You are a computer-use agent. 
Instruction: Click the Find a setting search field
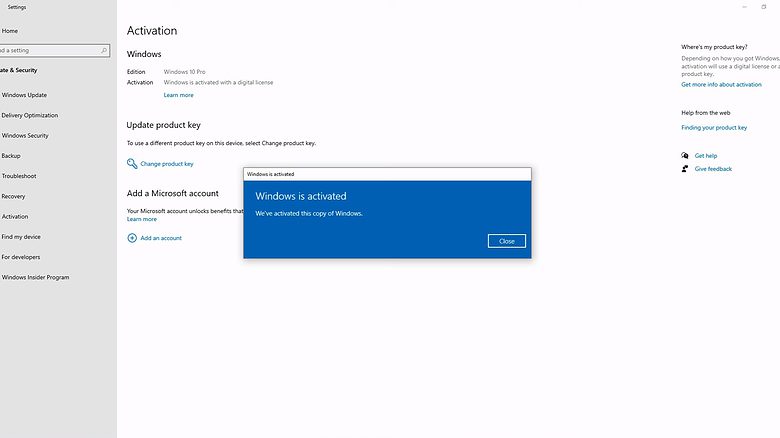tap(48, 50)
